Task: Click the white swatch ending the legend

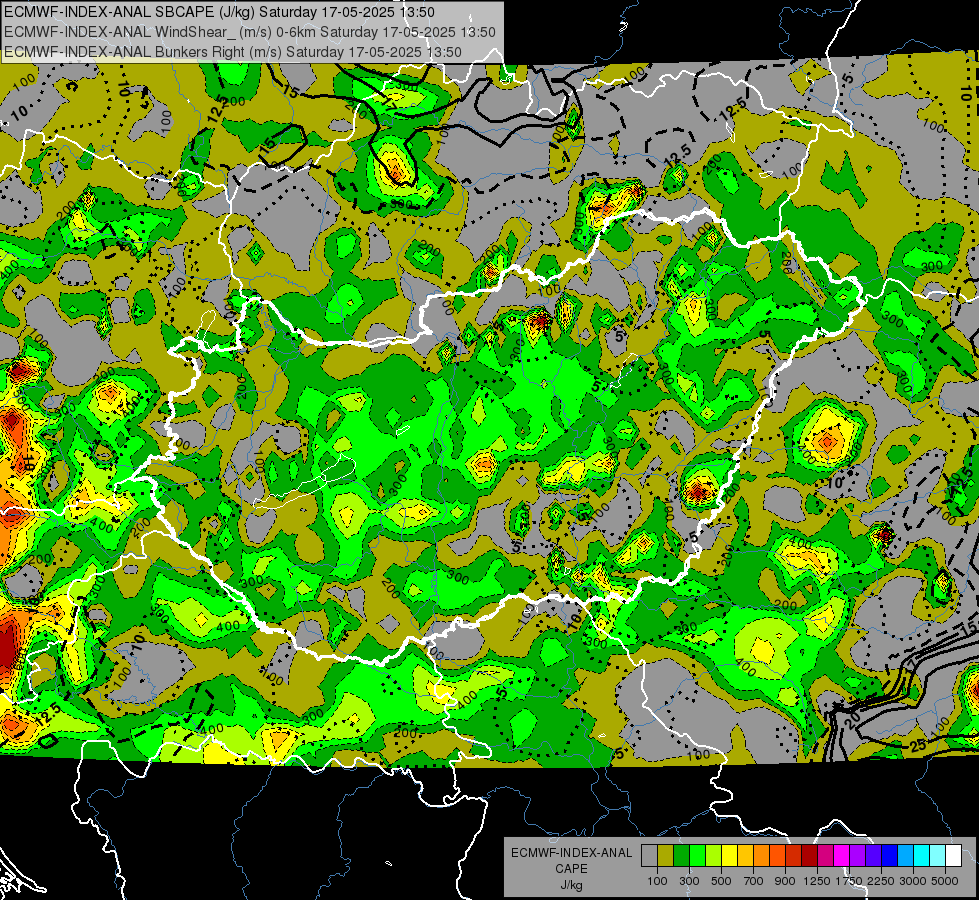Action: pos(953,856)
